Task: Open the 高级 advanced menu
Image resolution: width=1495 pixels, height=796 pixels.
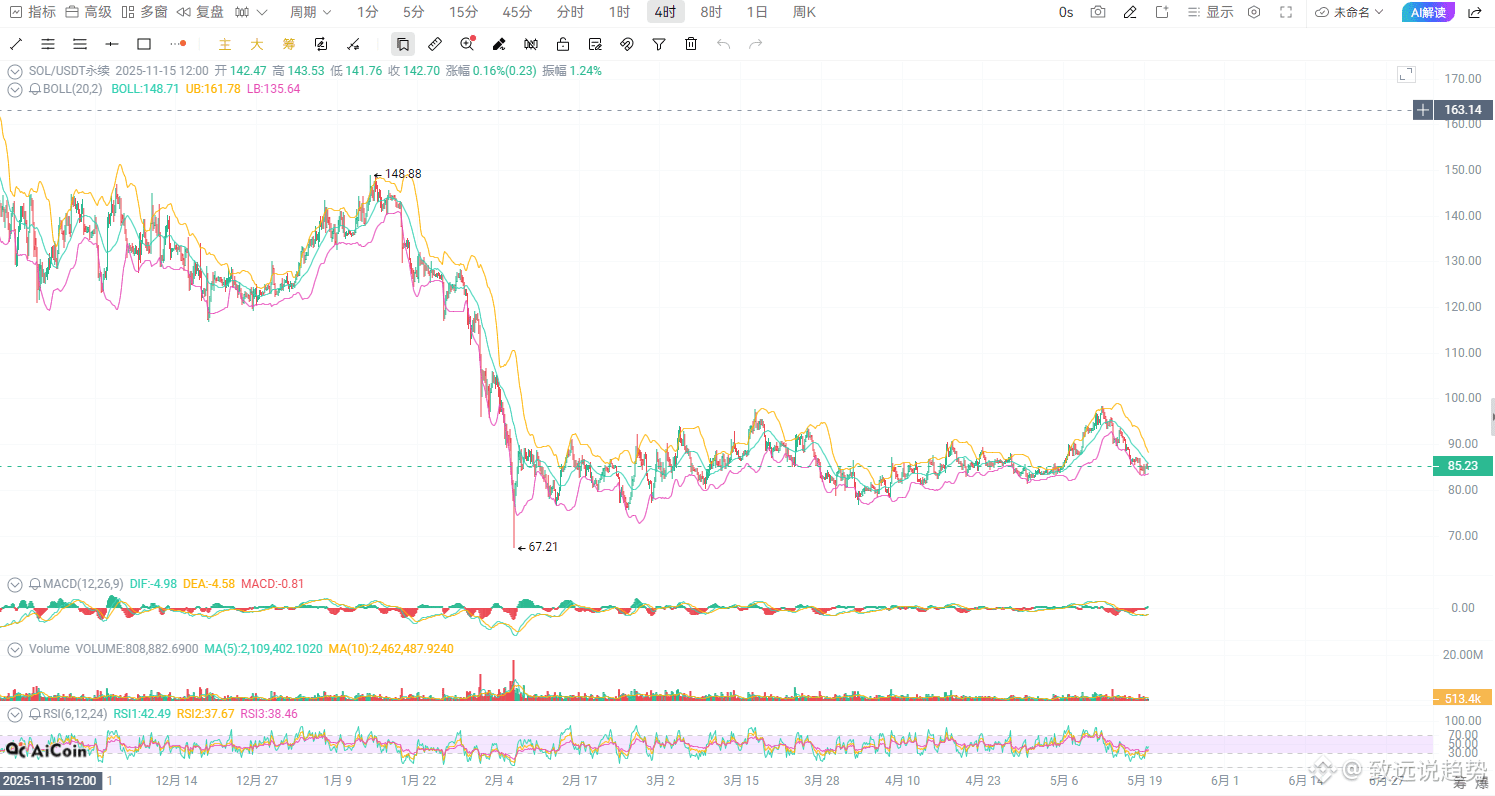Action: [88, 12]
